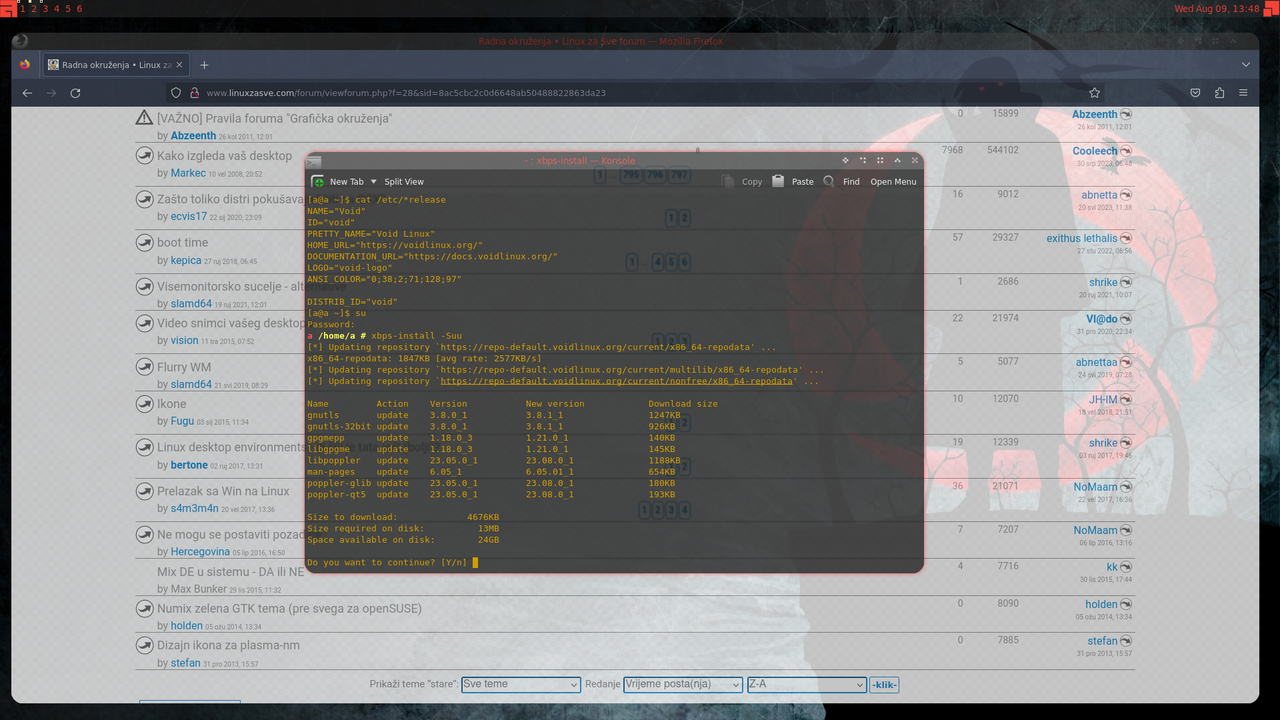This screenshot has height=720, width=1280.
Task: Open Prikaži teme 'Sve teme' dropdown
Action: click(x=520, y=684)
